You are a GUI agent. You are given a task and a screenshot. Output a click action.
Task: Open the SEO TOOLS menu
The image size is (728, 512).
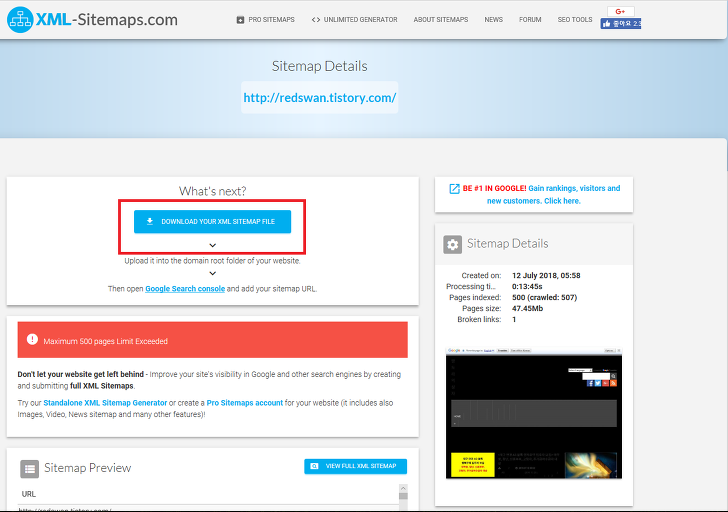(575, 19)
